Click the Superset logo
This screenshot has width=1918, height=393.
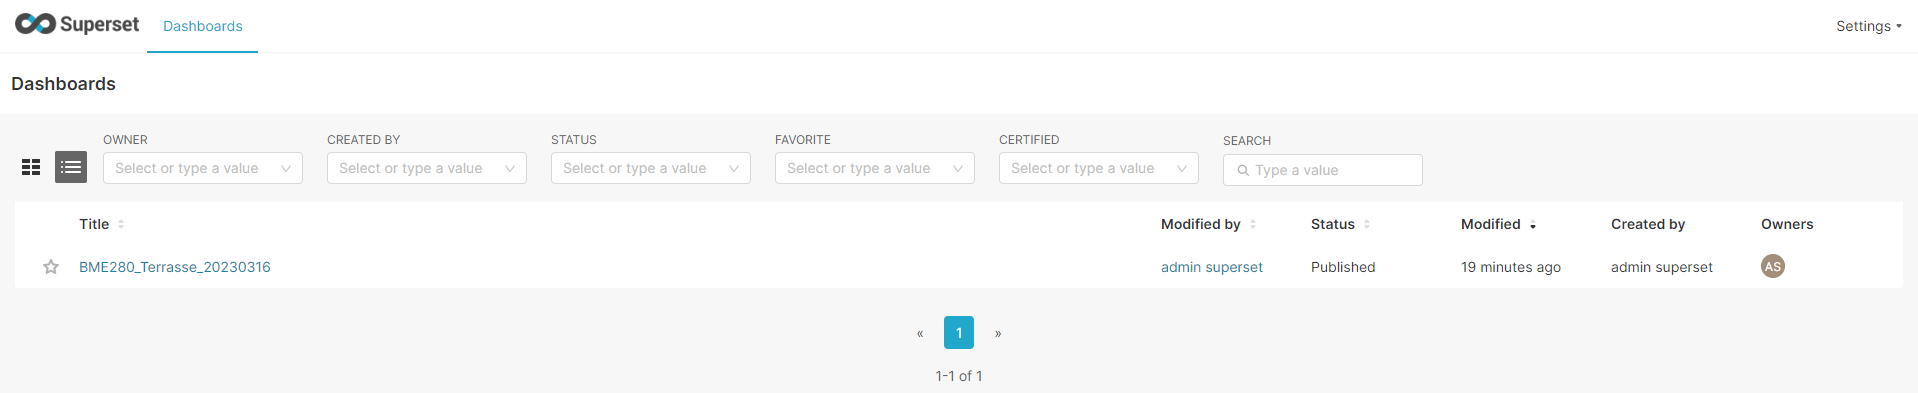click(x=77, y=24)
